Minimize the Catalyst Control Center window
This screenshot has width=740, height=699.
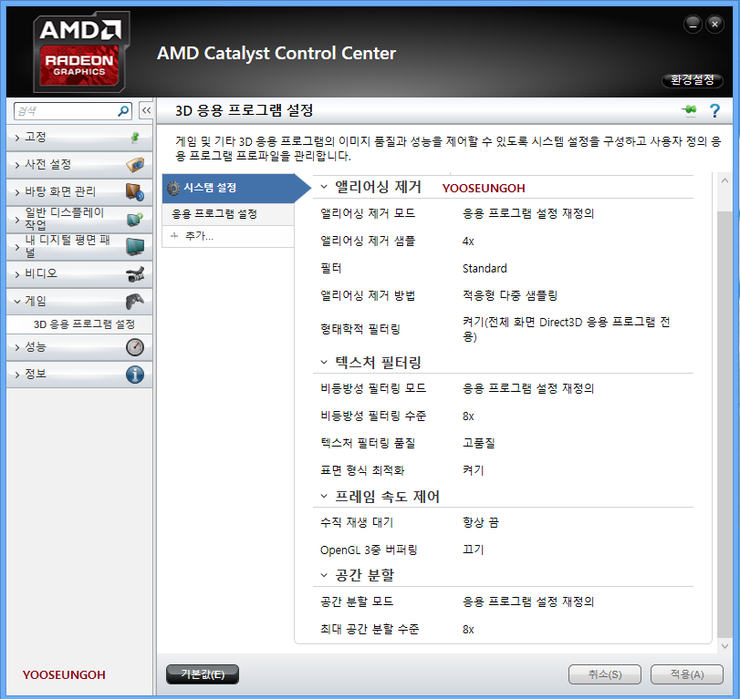pos(692,24)
